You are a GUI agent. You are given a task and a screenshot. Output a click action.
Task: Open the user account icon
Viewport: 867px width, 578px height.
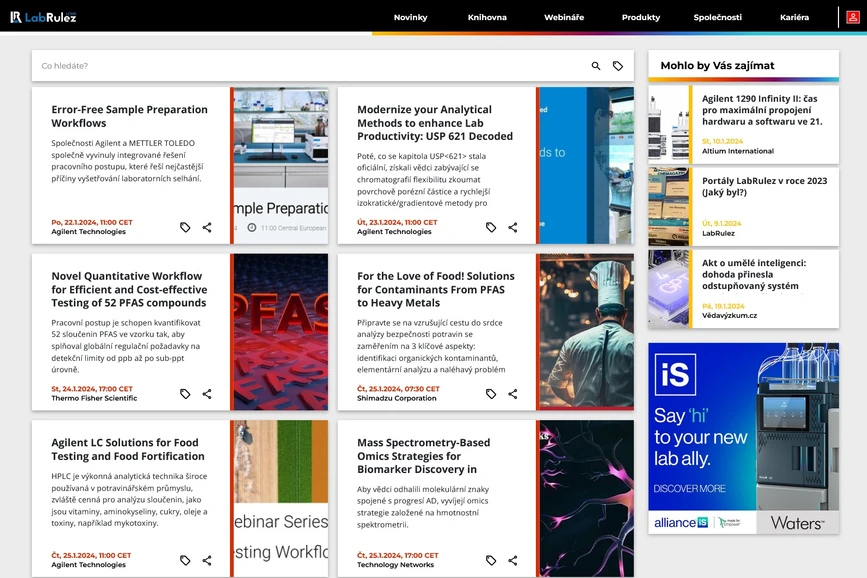point(853,17)
